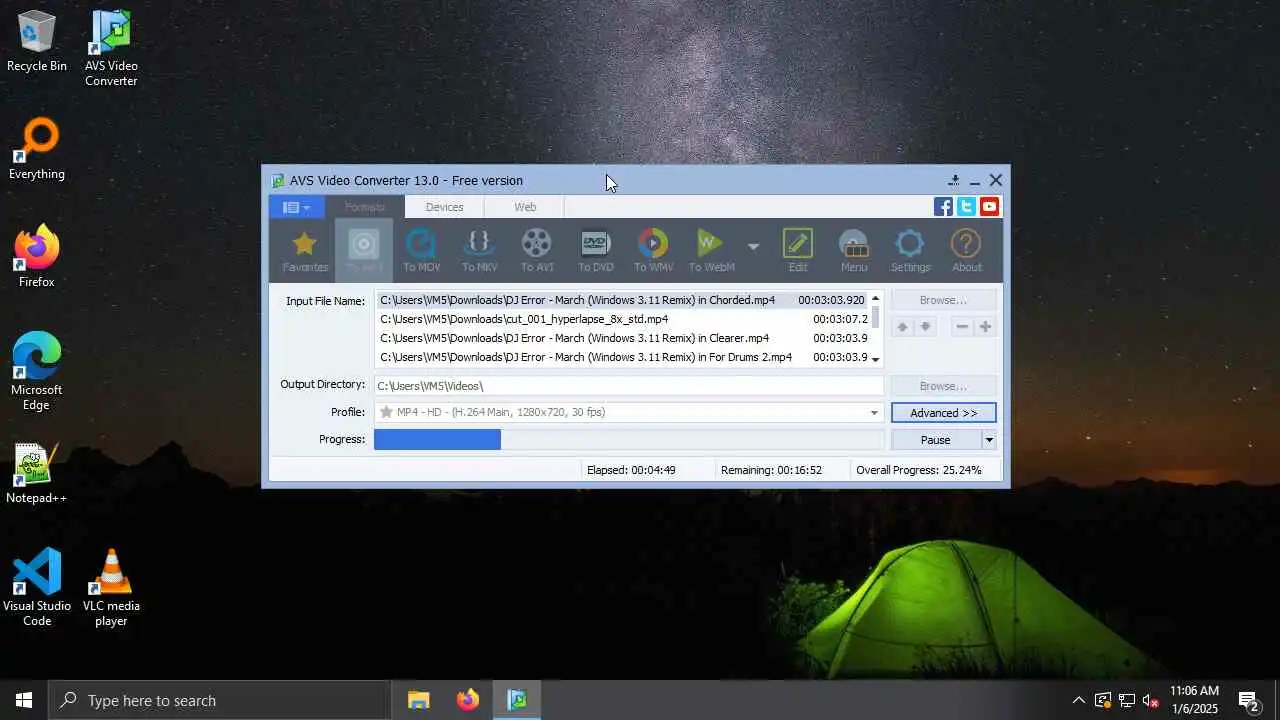The width and height of the screenshot is (1280, 720).
Task: Open the notification center icon
Action: pos(1249,700)
